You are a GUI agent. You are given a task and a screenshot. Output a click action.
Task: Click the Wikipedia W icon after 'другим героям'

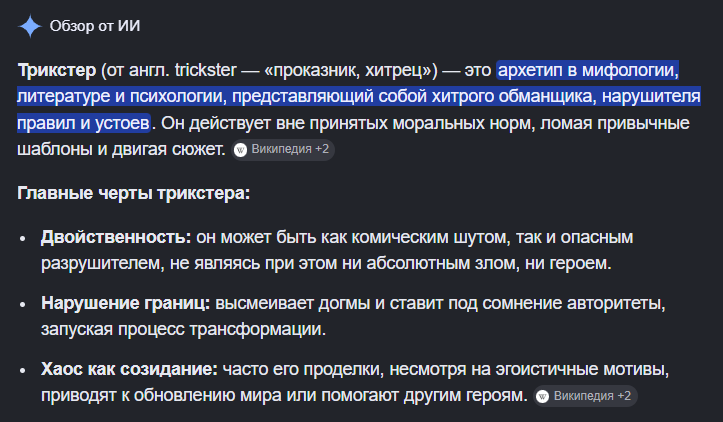tap(543, 396)
